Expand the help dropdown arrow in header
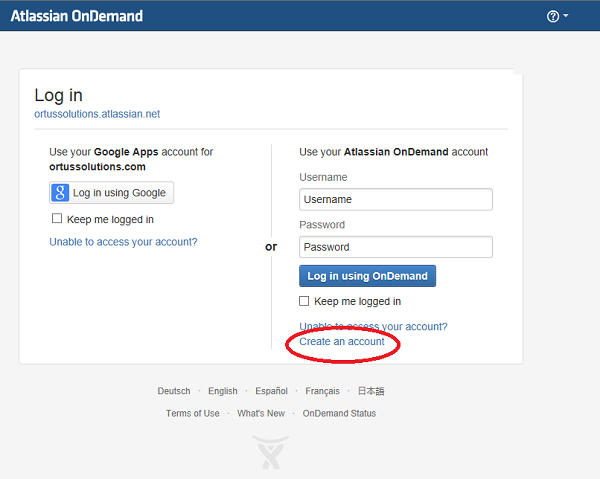The width and height of the screenshot is (600, 479). [x=566, y=17]
